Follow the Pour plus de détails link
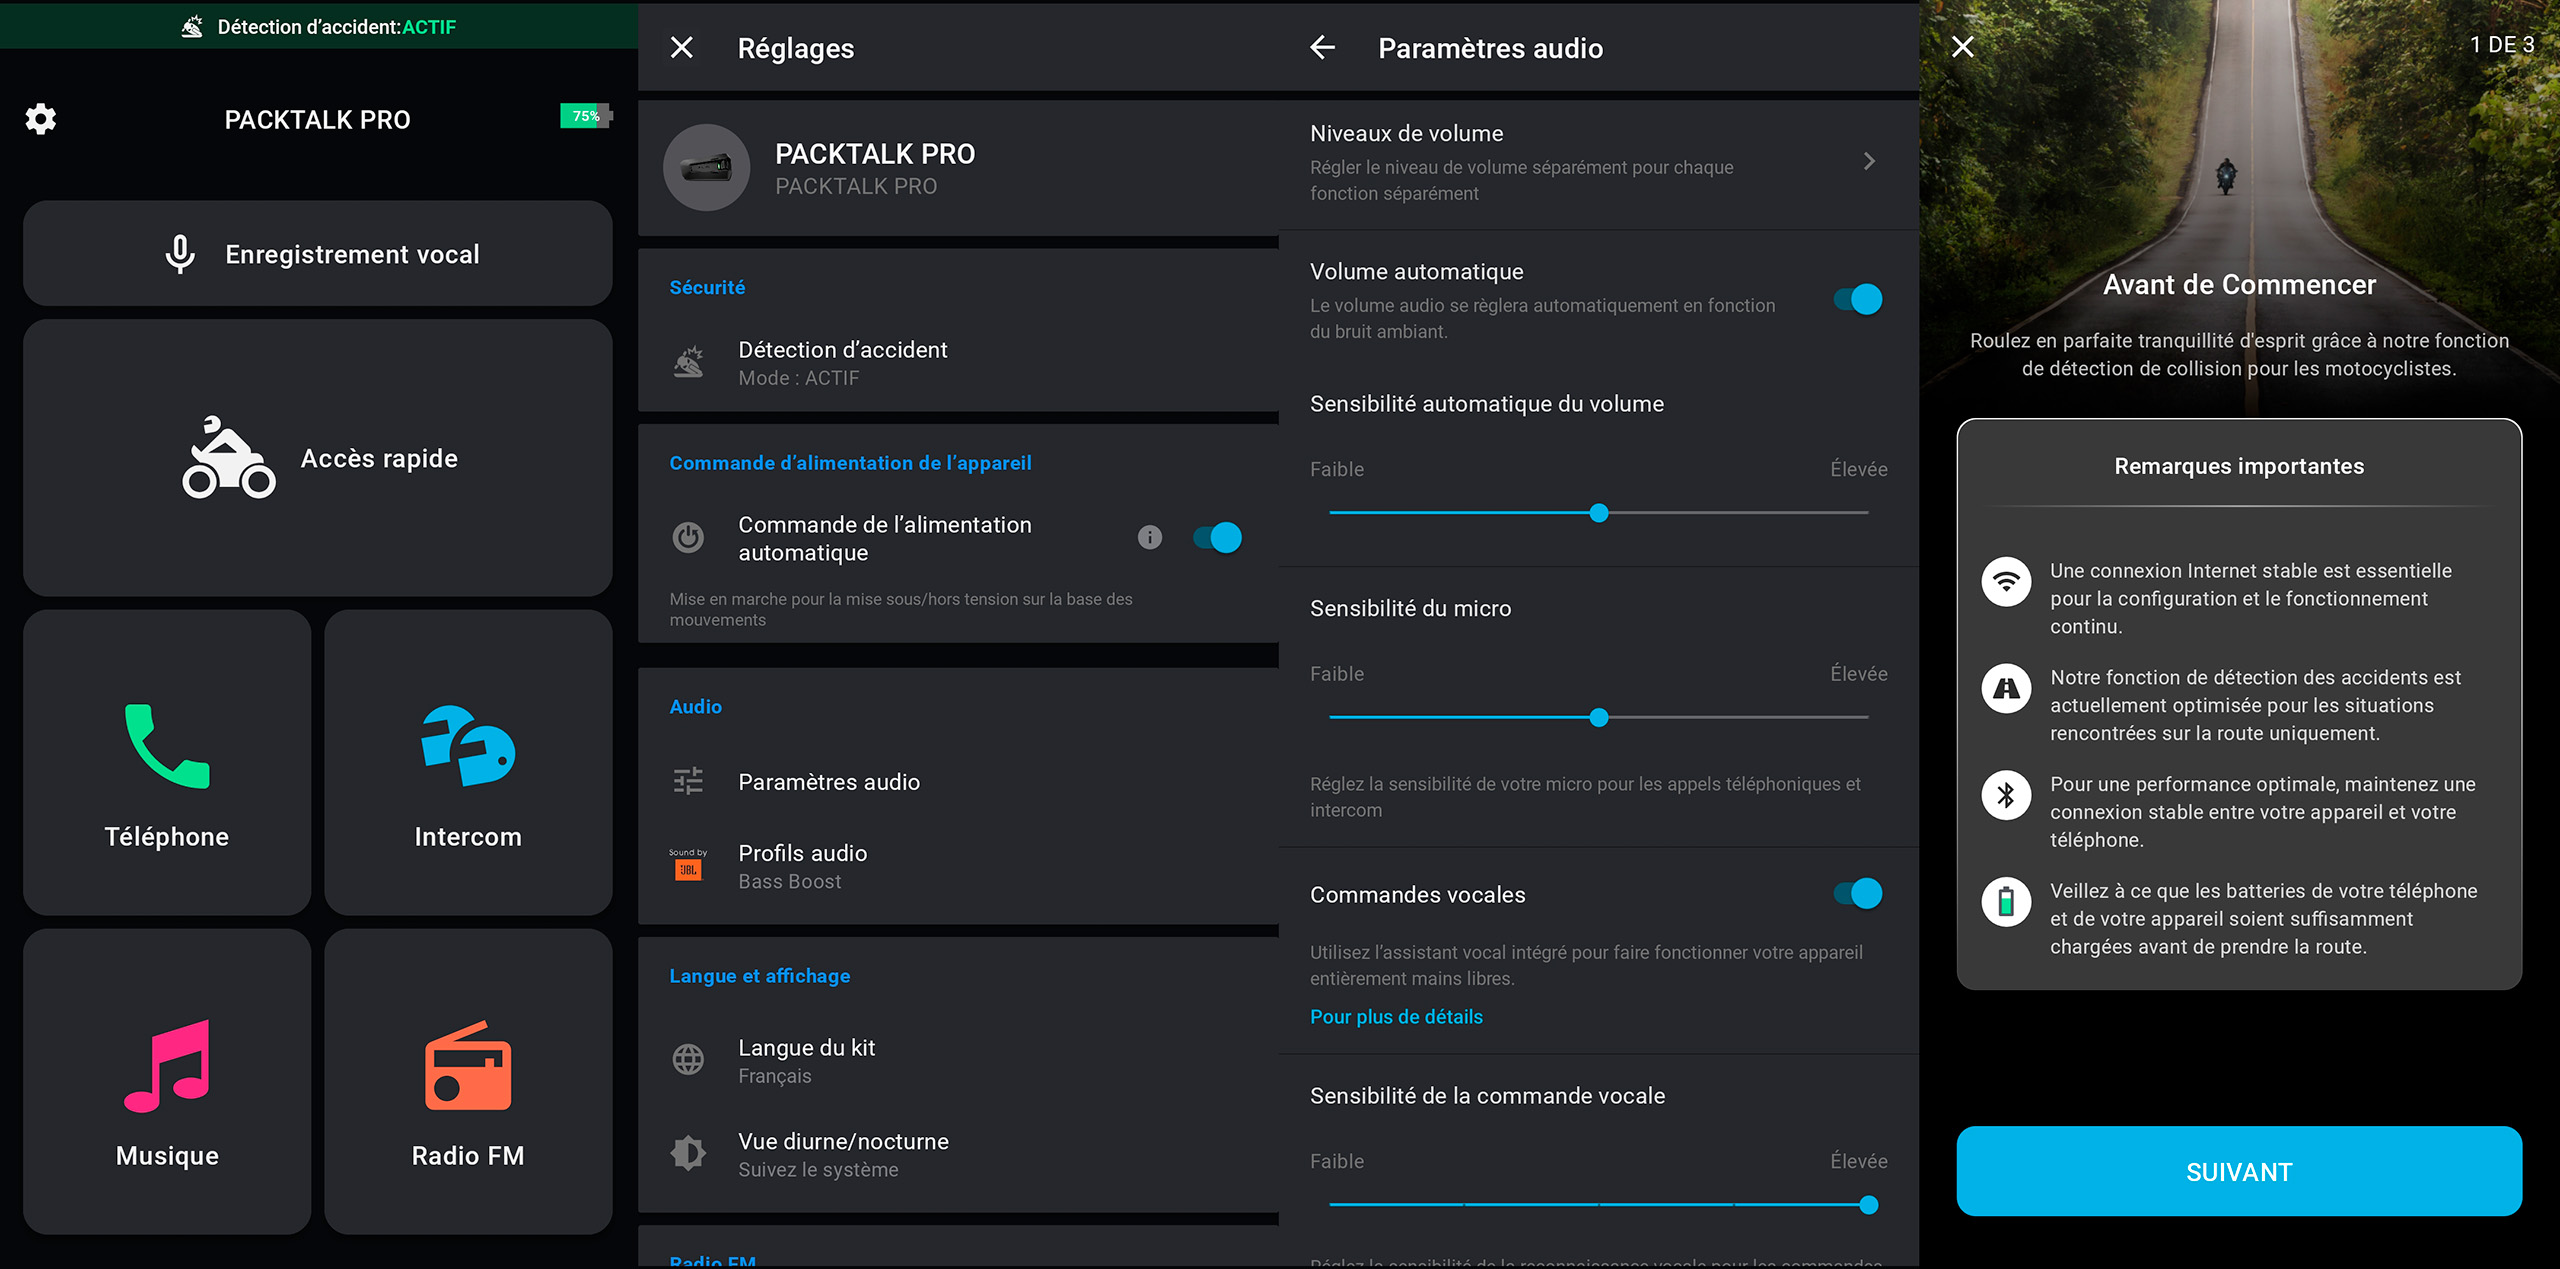This screenshot has height=1269, width=2560. [x=1396, y=1017]
